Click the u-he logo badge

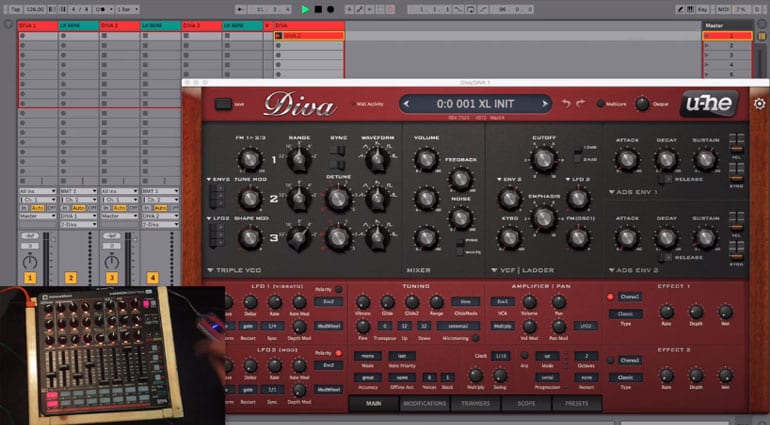709,104
